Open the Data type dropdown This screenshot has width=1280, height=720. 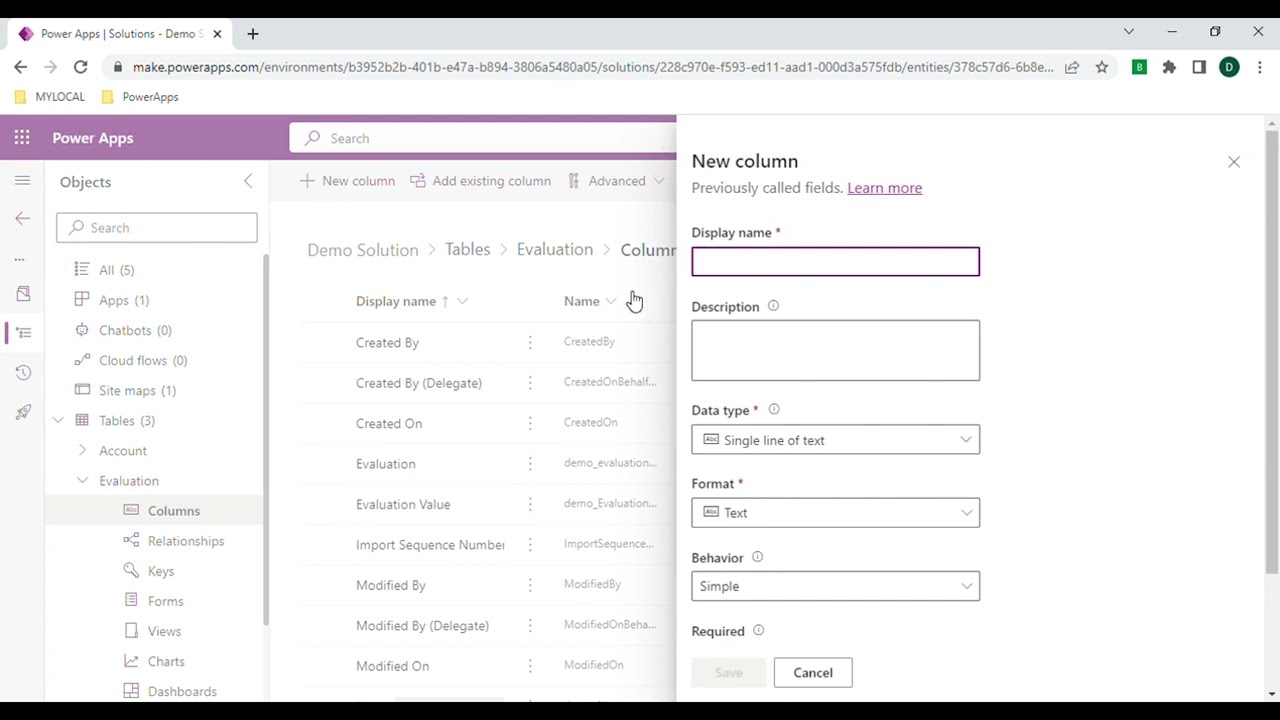point(835,439)
